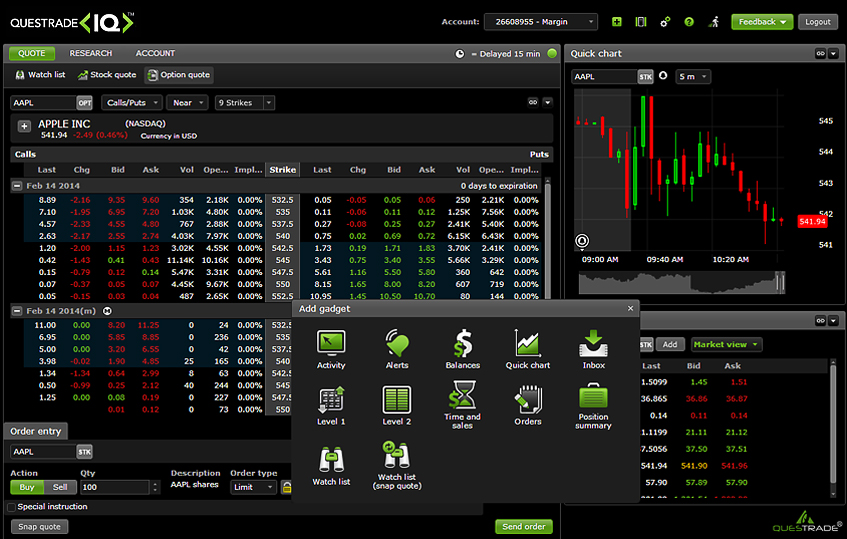The image size is (847, 539).
Task: Click the link icon in option quote panel
Action: (533, 102)
